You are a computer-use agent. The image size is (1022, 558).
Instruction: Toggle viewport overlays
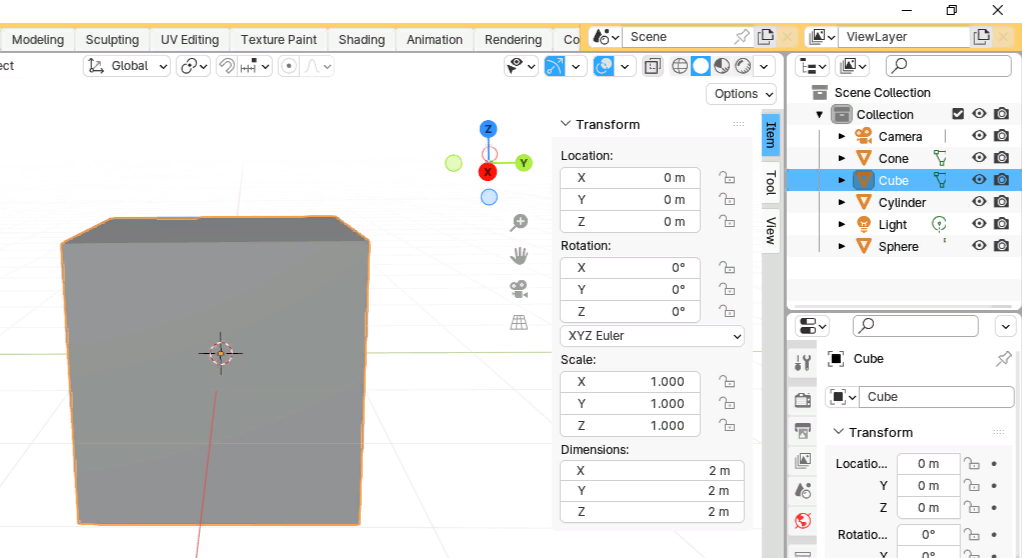tap(604, 66)
